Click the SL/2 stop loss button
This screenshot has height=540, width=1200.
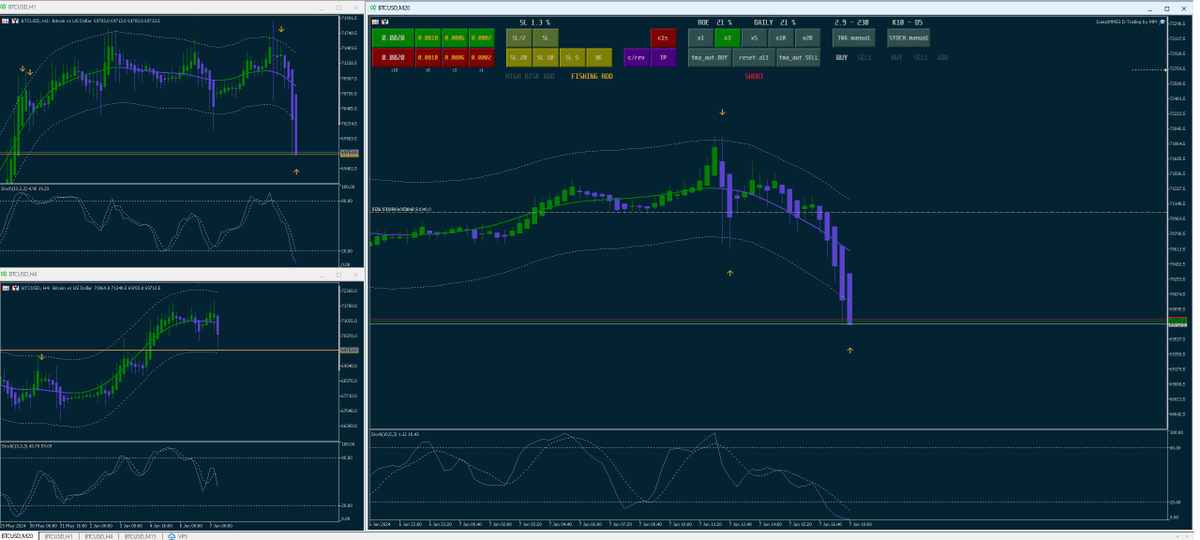pos(518,38)
